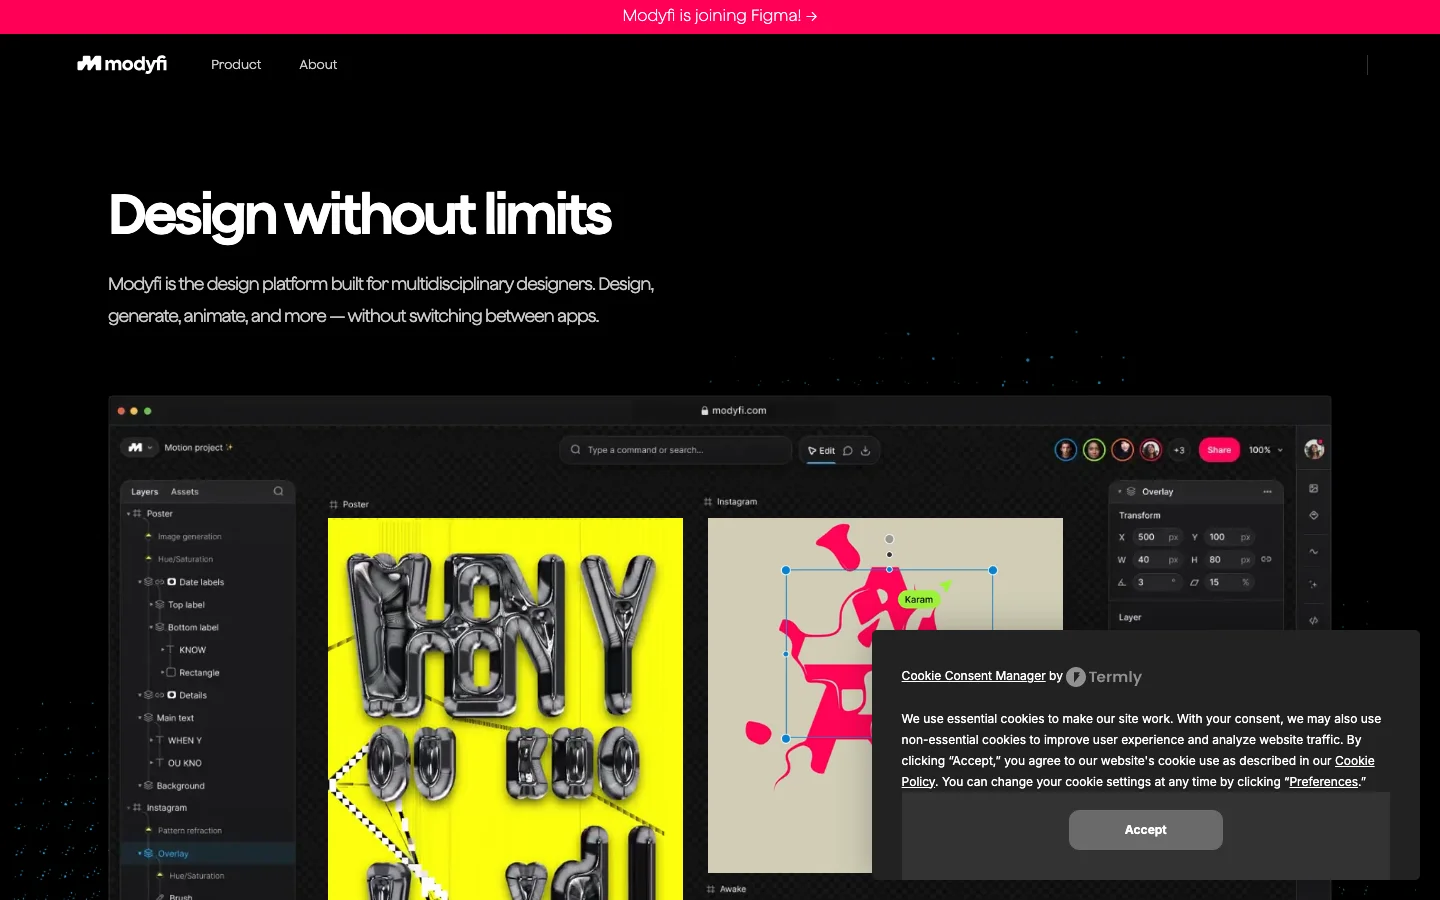Open the Cookie Policy link

(x=1354, y=761)
